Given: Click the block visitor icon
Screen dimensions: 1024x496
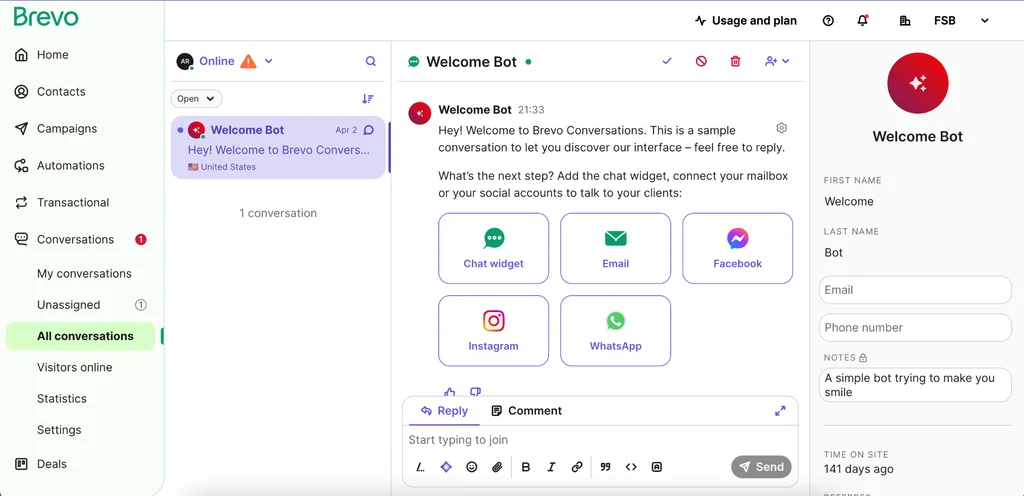Looking at the screenshot, I should pyautogui.click(x=701, y=61).
